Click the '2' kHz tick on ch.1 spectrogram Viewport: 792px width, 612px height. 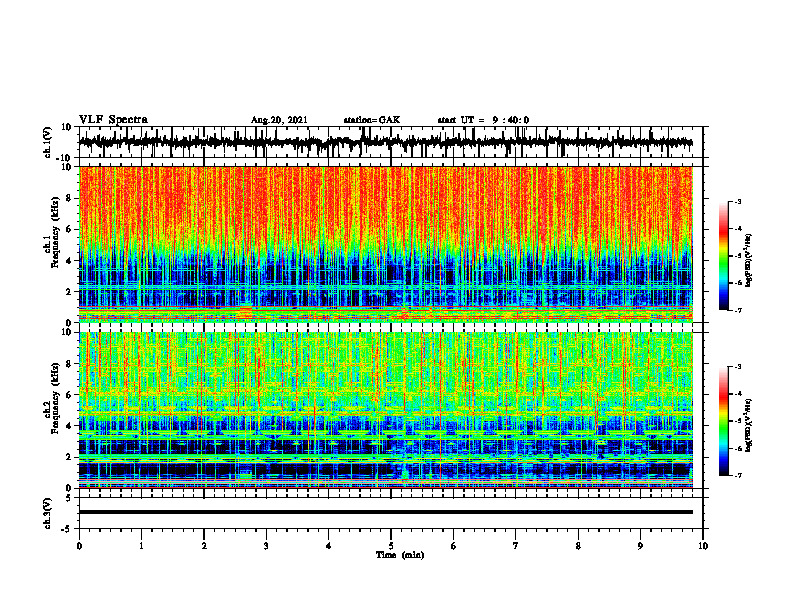69,292
